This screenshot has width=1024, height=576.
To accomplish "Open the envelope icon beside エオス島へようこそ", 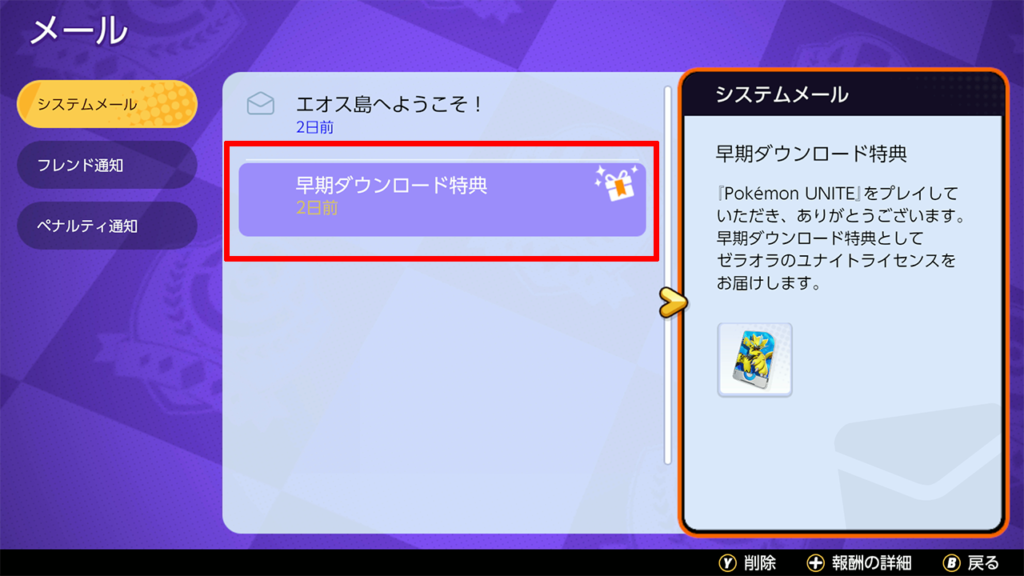I will click(x=261, y=104).
